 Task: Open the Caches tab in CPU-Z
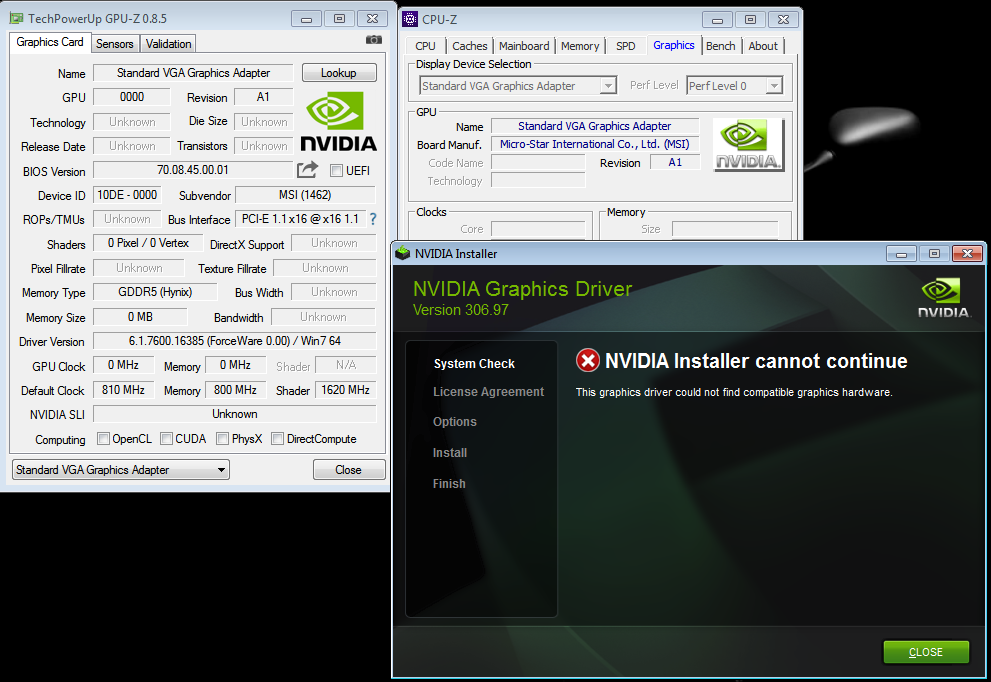coord(470,46)
